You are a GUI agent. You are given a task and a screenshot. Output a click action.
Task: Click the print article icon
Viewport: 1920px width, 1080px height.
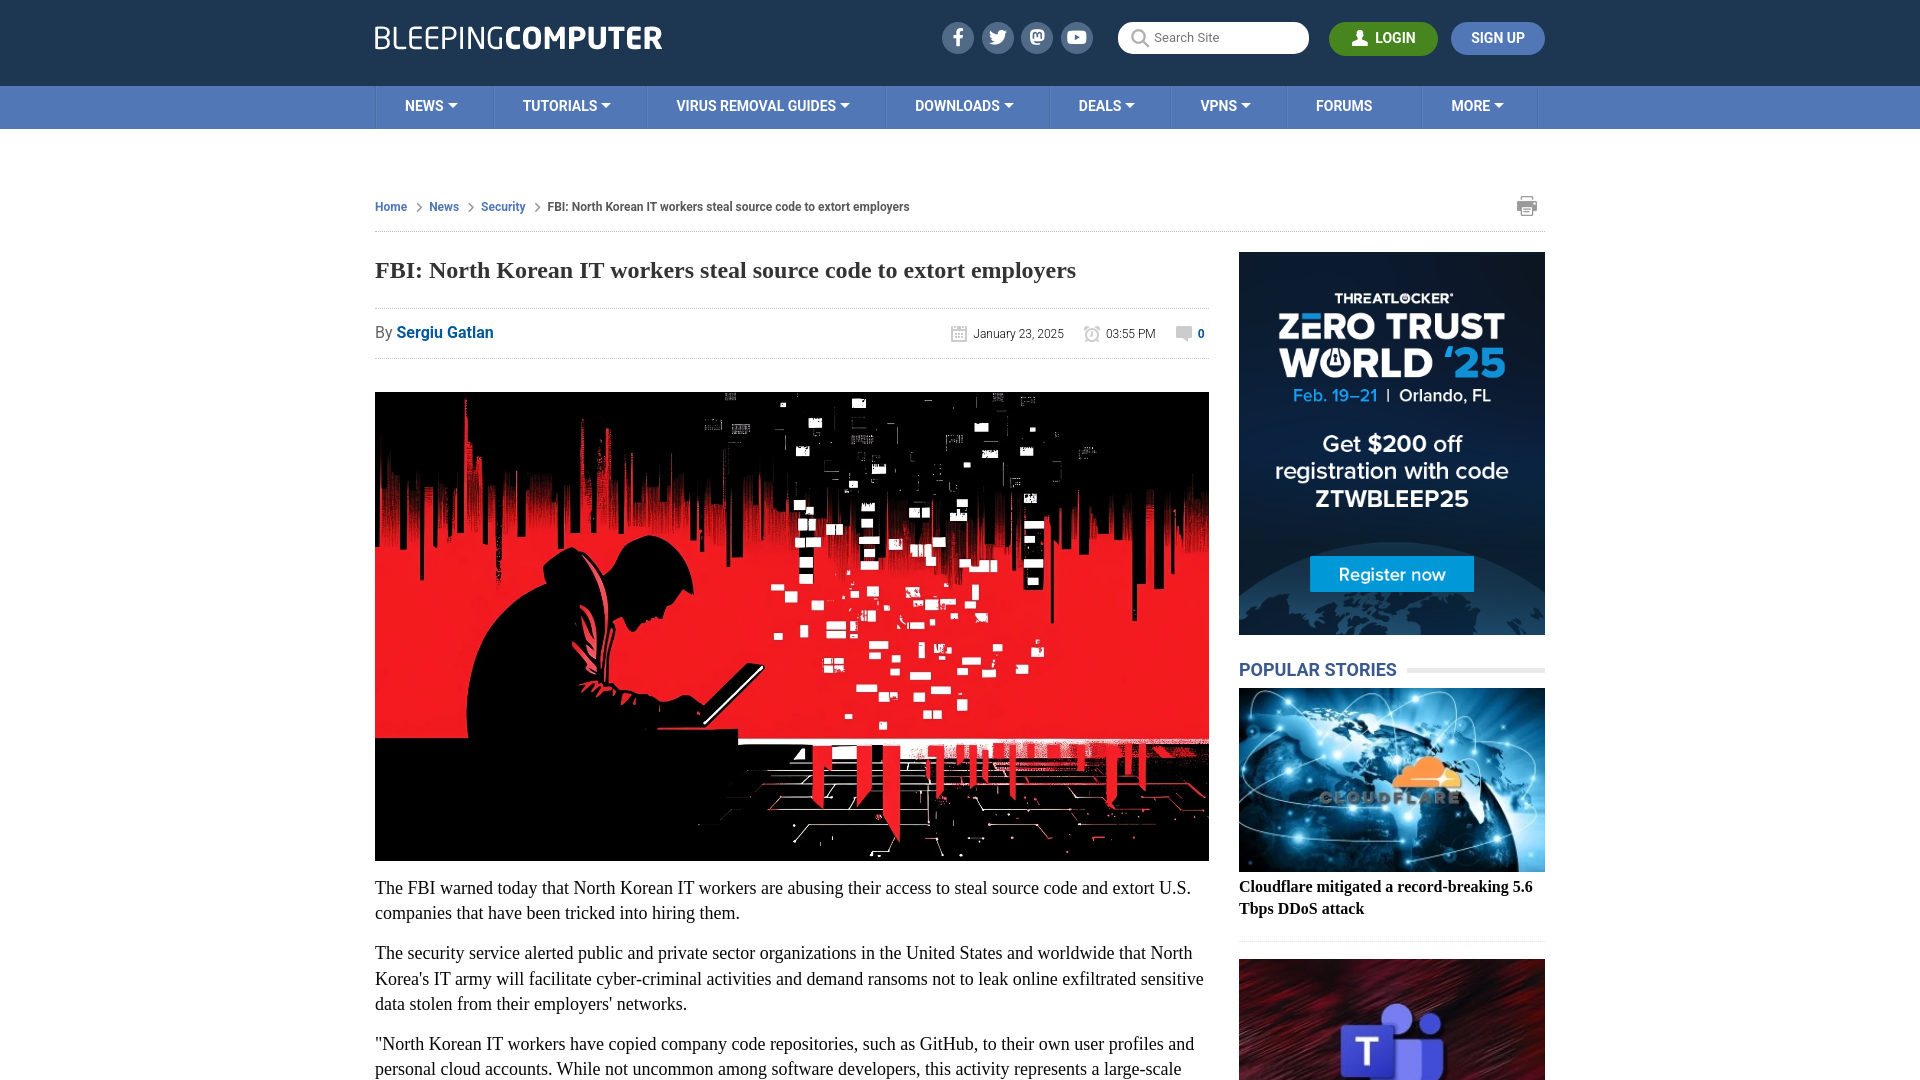[x=1527, y=206]
